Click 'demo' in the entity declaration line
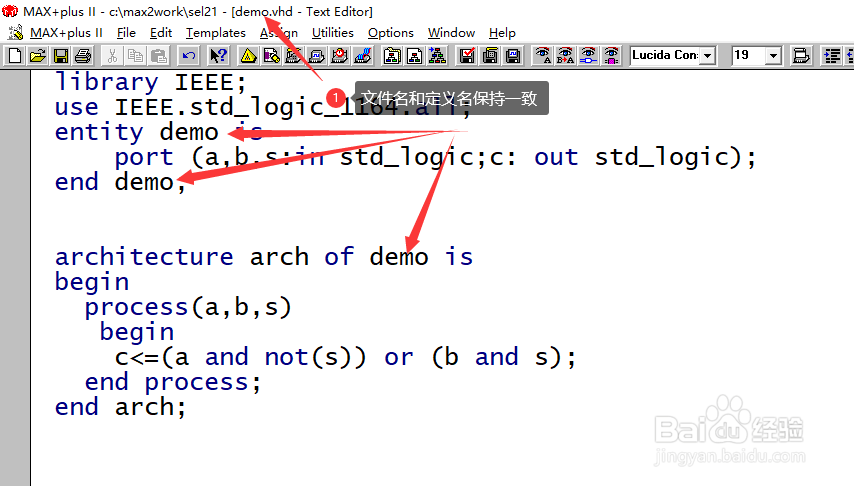Image resolution: width=854 pixels, height=486 pixels. tap(189, 132)
